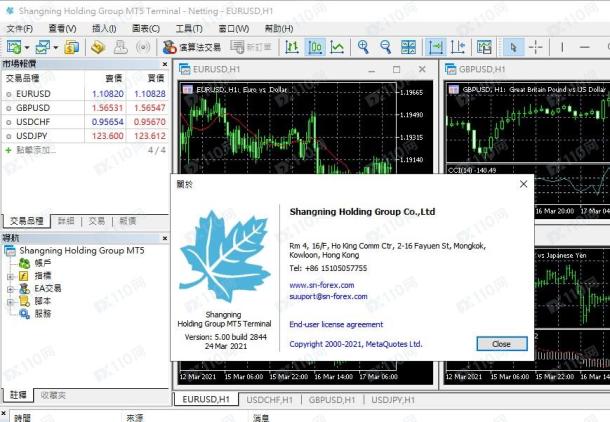Screen dimensions: 610x422
Task: Close the 市場報價 Market Watch panel
Action: click(165, 64)
